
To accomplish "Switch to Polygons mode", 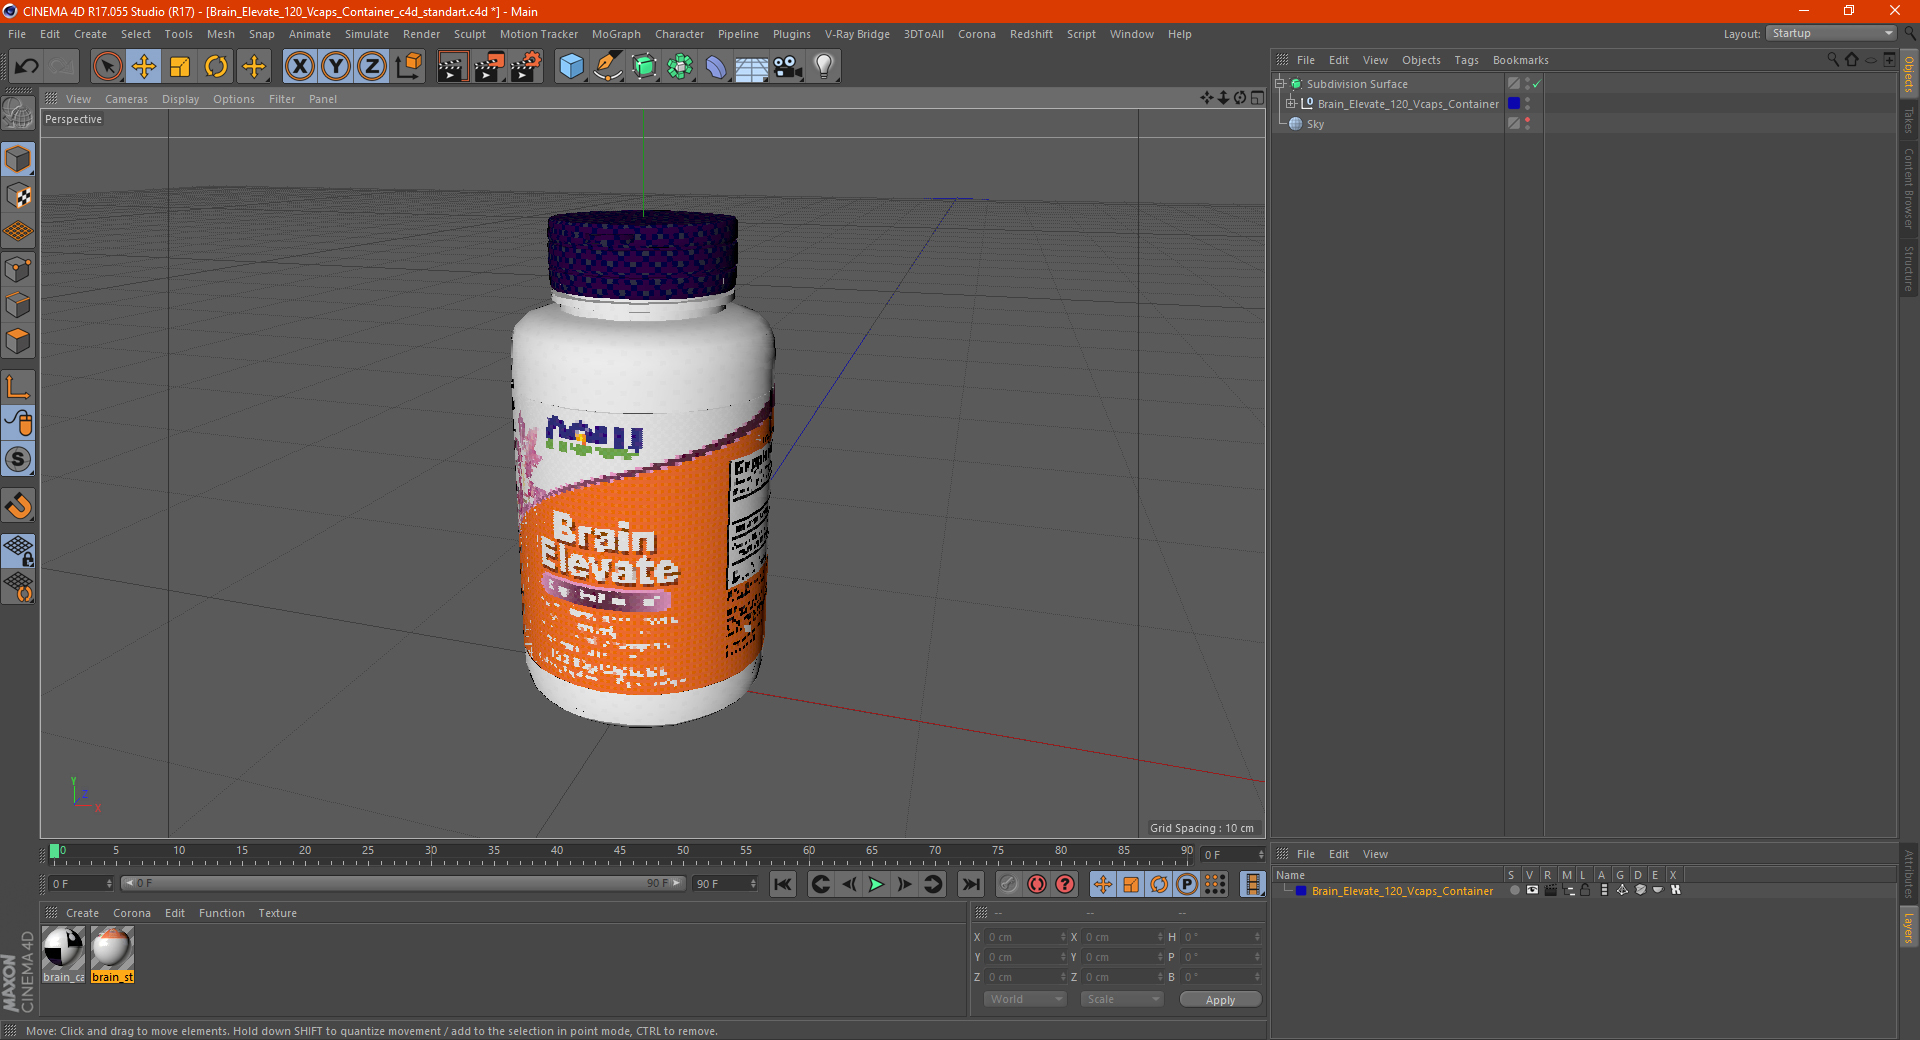I will [x=18, y=341].
